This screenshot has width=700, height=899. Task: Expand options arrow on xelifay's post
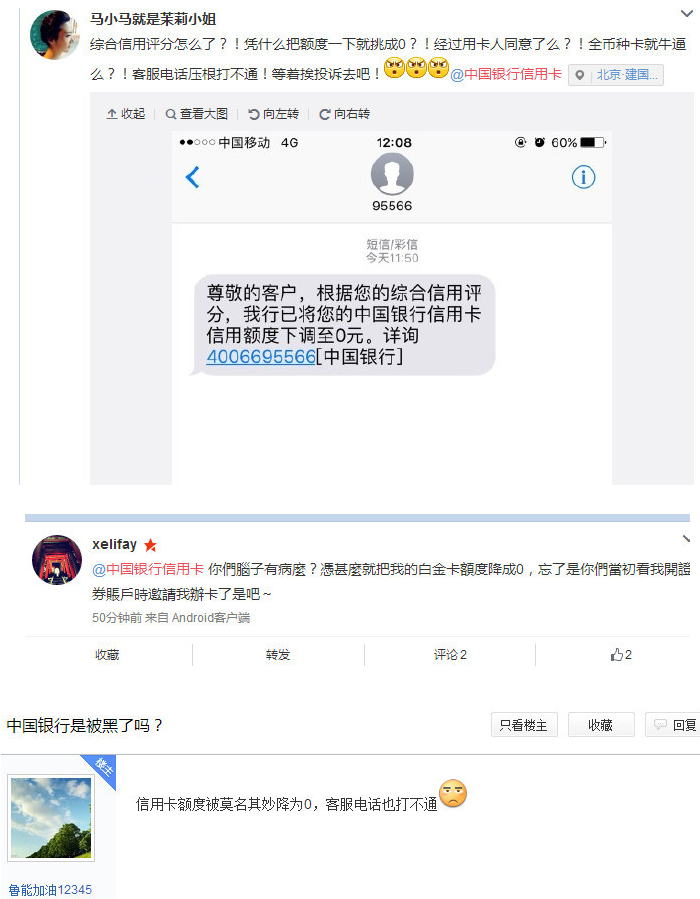point(686,538)
